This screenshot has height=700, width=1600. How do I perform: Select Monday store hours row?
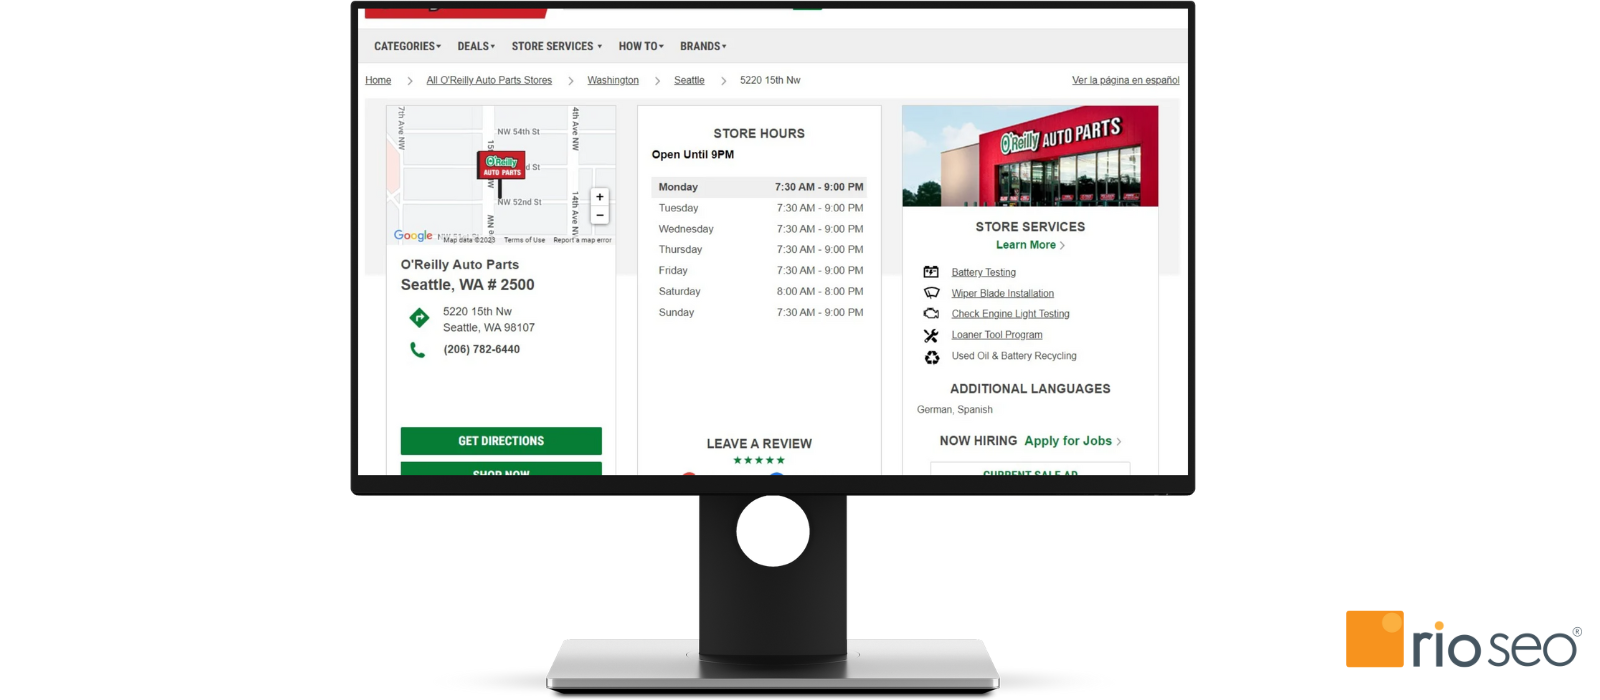pyautogui.click(x=759, y=187)
